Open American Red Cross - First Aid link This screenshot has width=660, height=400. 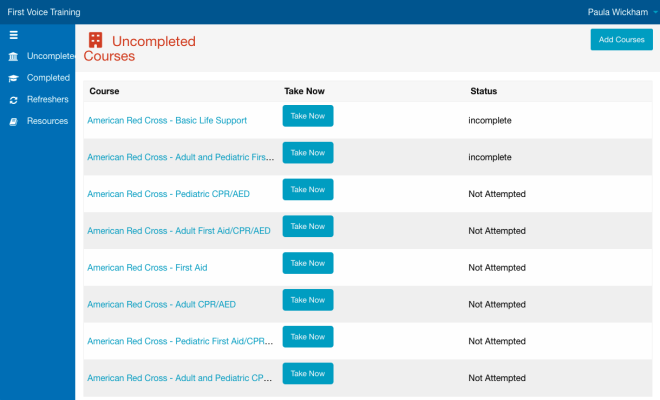pyautogui.click(x=147, y=268)
